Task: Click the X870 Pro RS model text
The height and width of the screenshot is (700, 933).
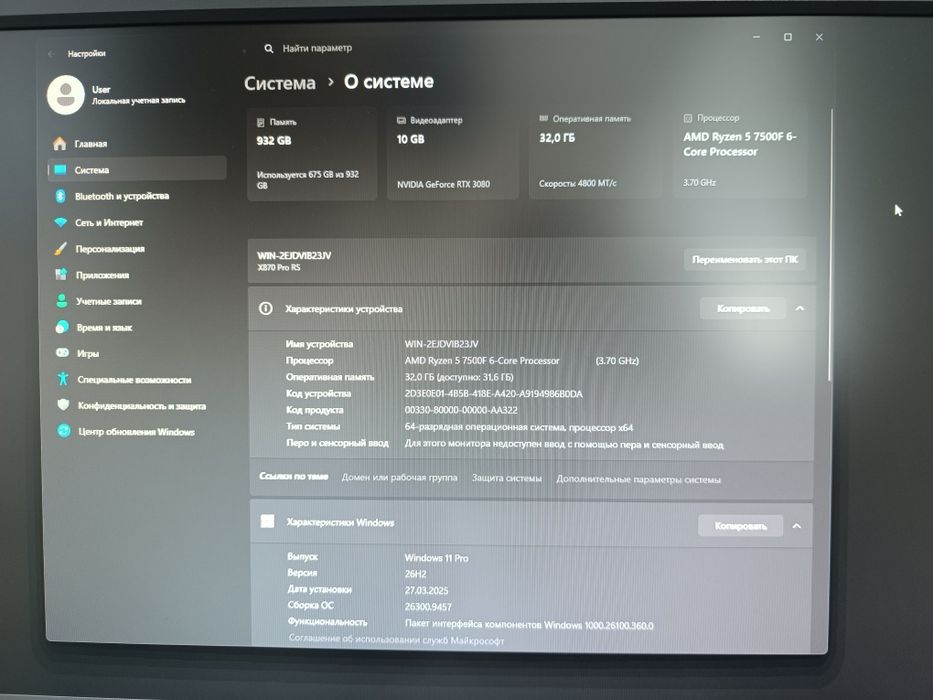Action: pos(278,268)
